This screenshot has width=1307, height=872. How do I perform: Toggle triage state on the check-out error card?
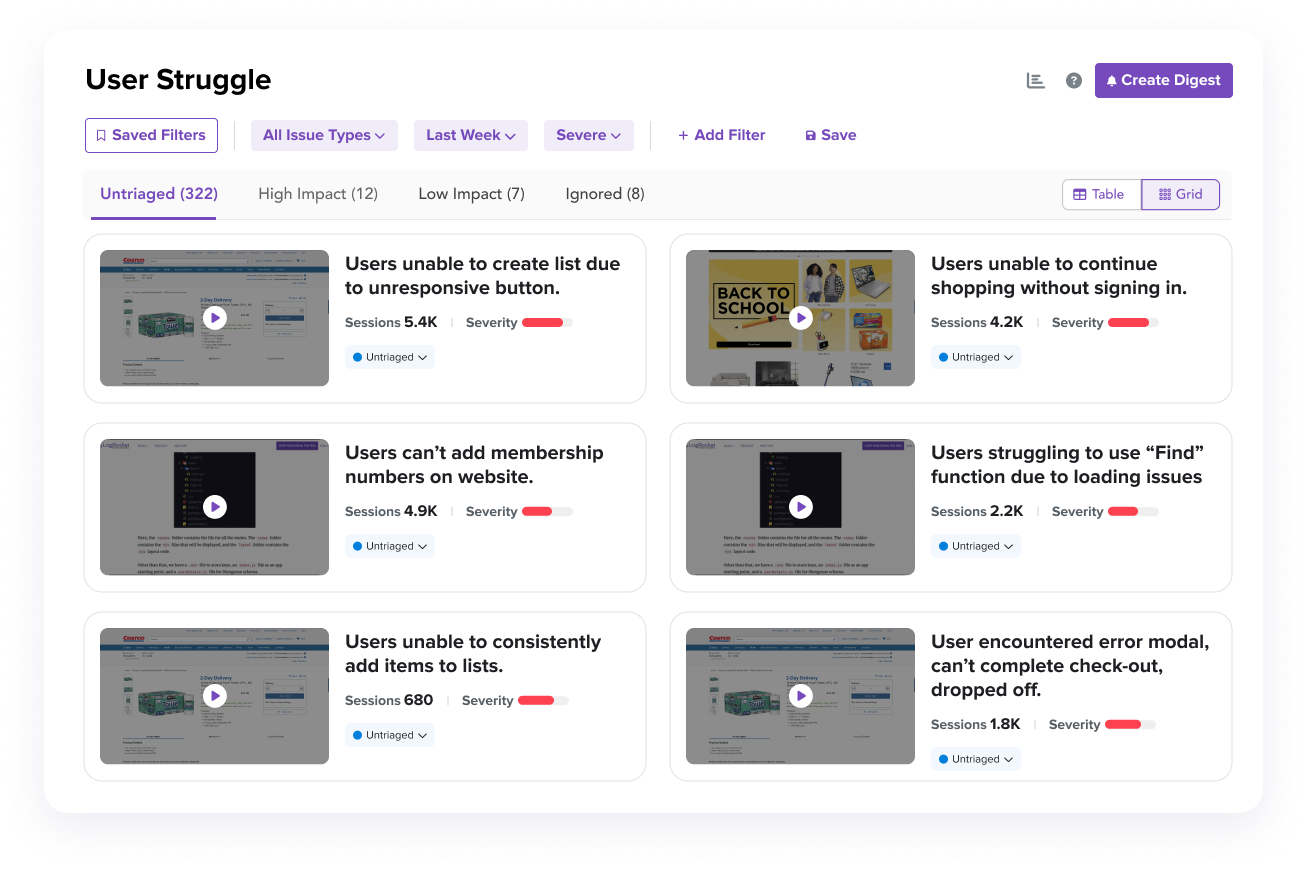pyautogui.click(x=975, y=758)
